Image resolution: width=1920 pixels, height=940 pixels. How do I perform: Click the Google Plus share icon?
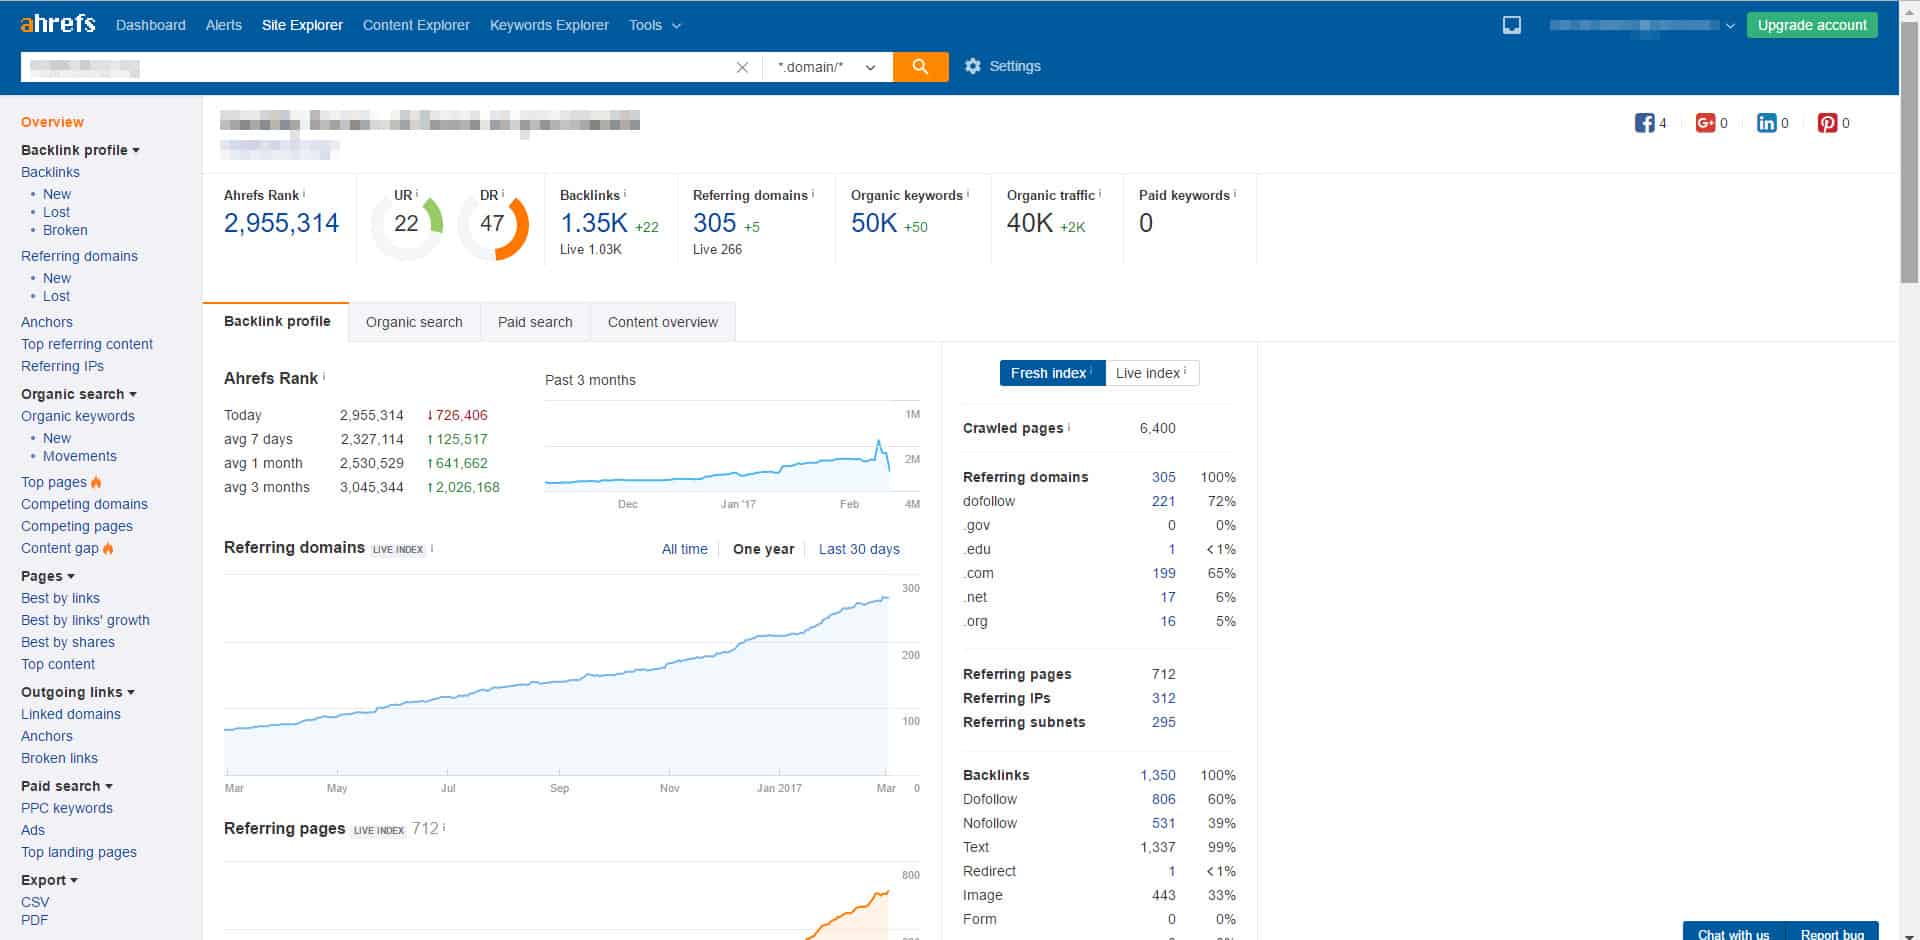[1705, 123]
